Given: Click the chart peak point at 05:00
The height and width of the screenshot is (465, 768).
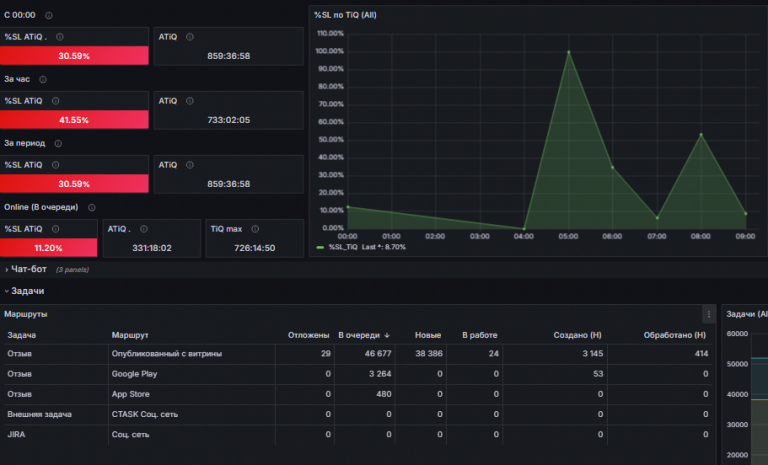Looking at the screenshot, I should coord(569,52).
